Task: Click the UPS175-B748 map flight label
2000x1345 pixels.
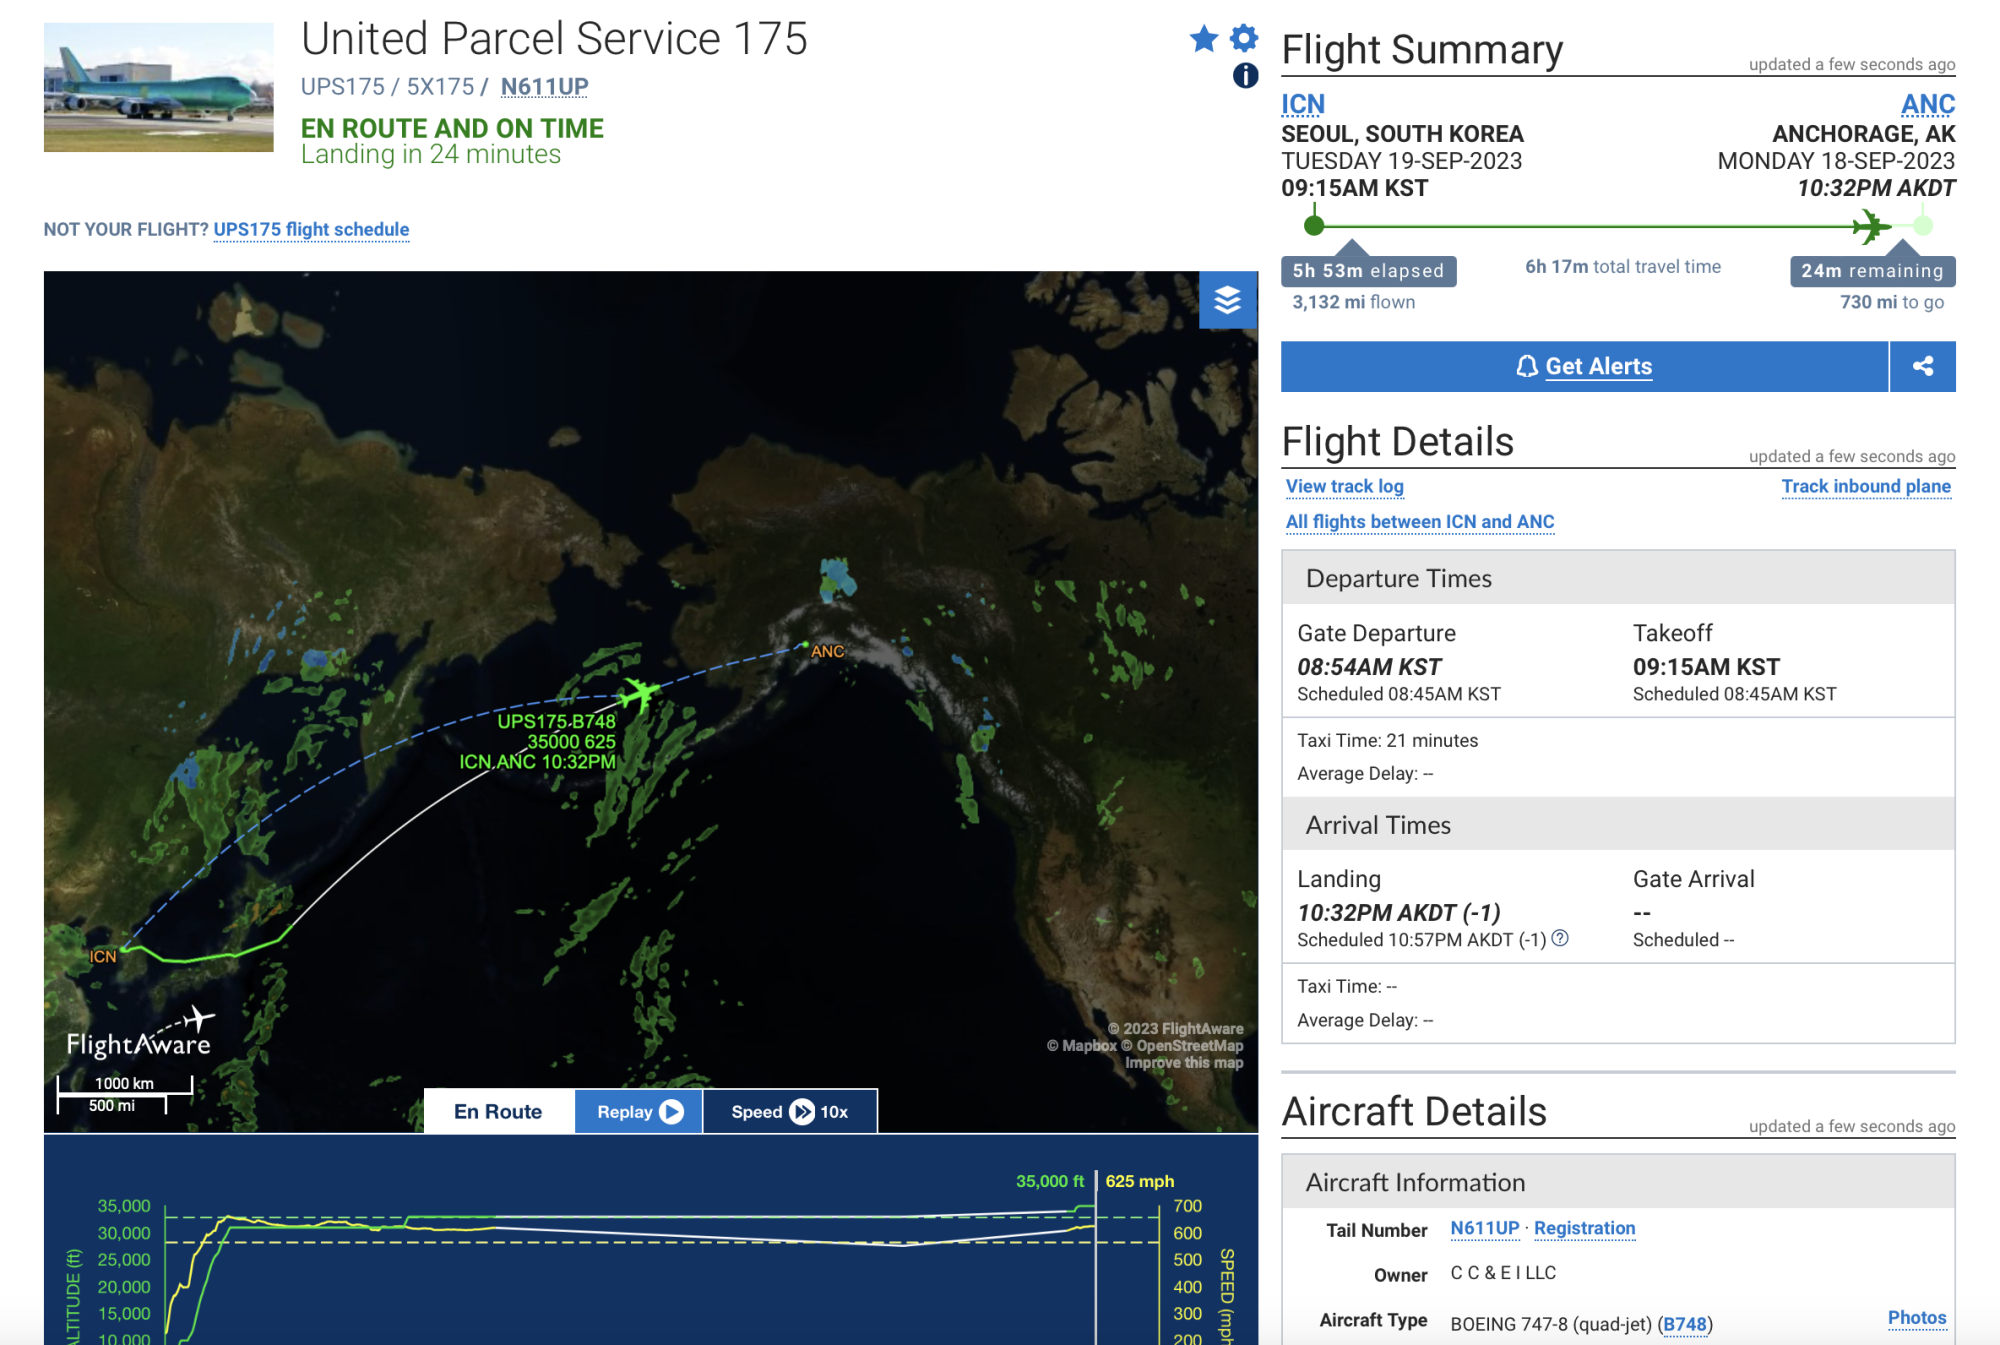Action: pyautogui.click(x=557, y=721)
